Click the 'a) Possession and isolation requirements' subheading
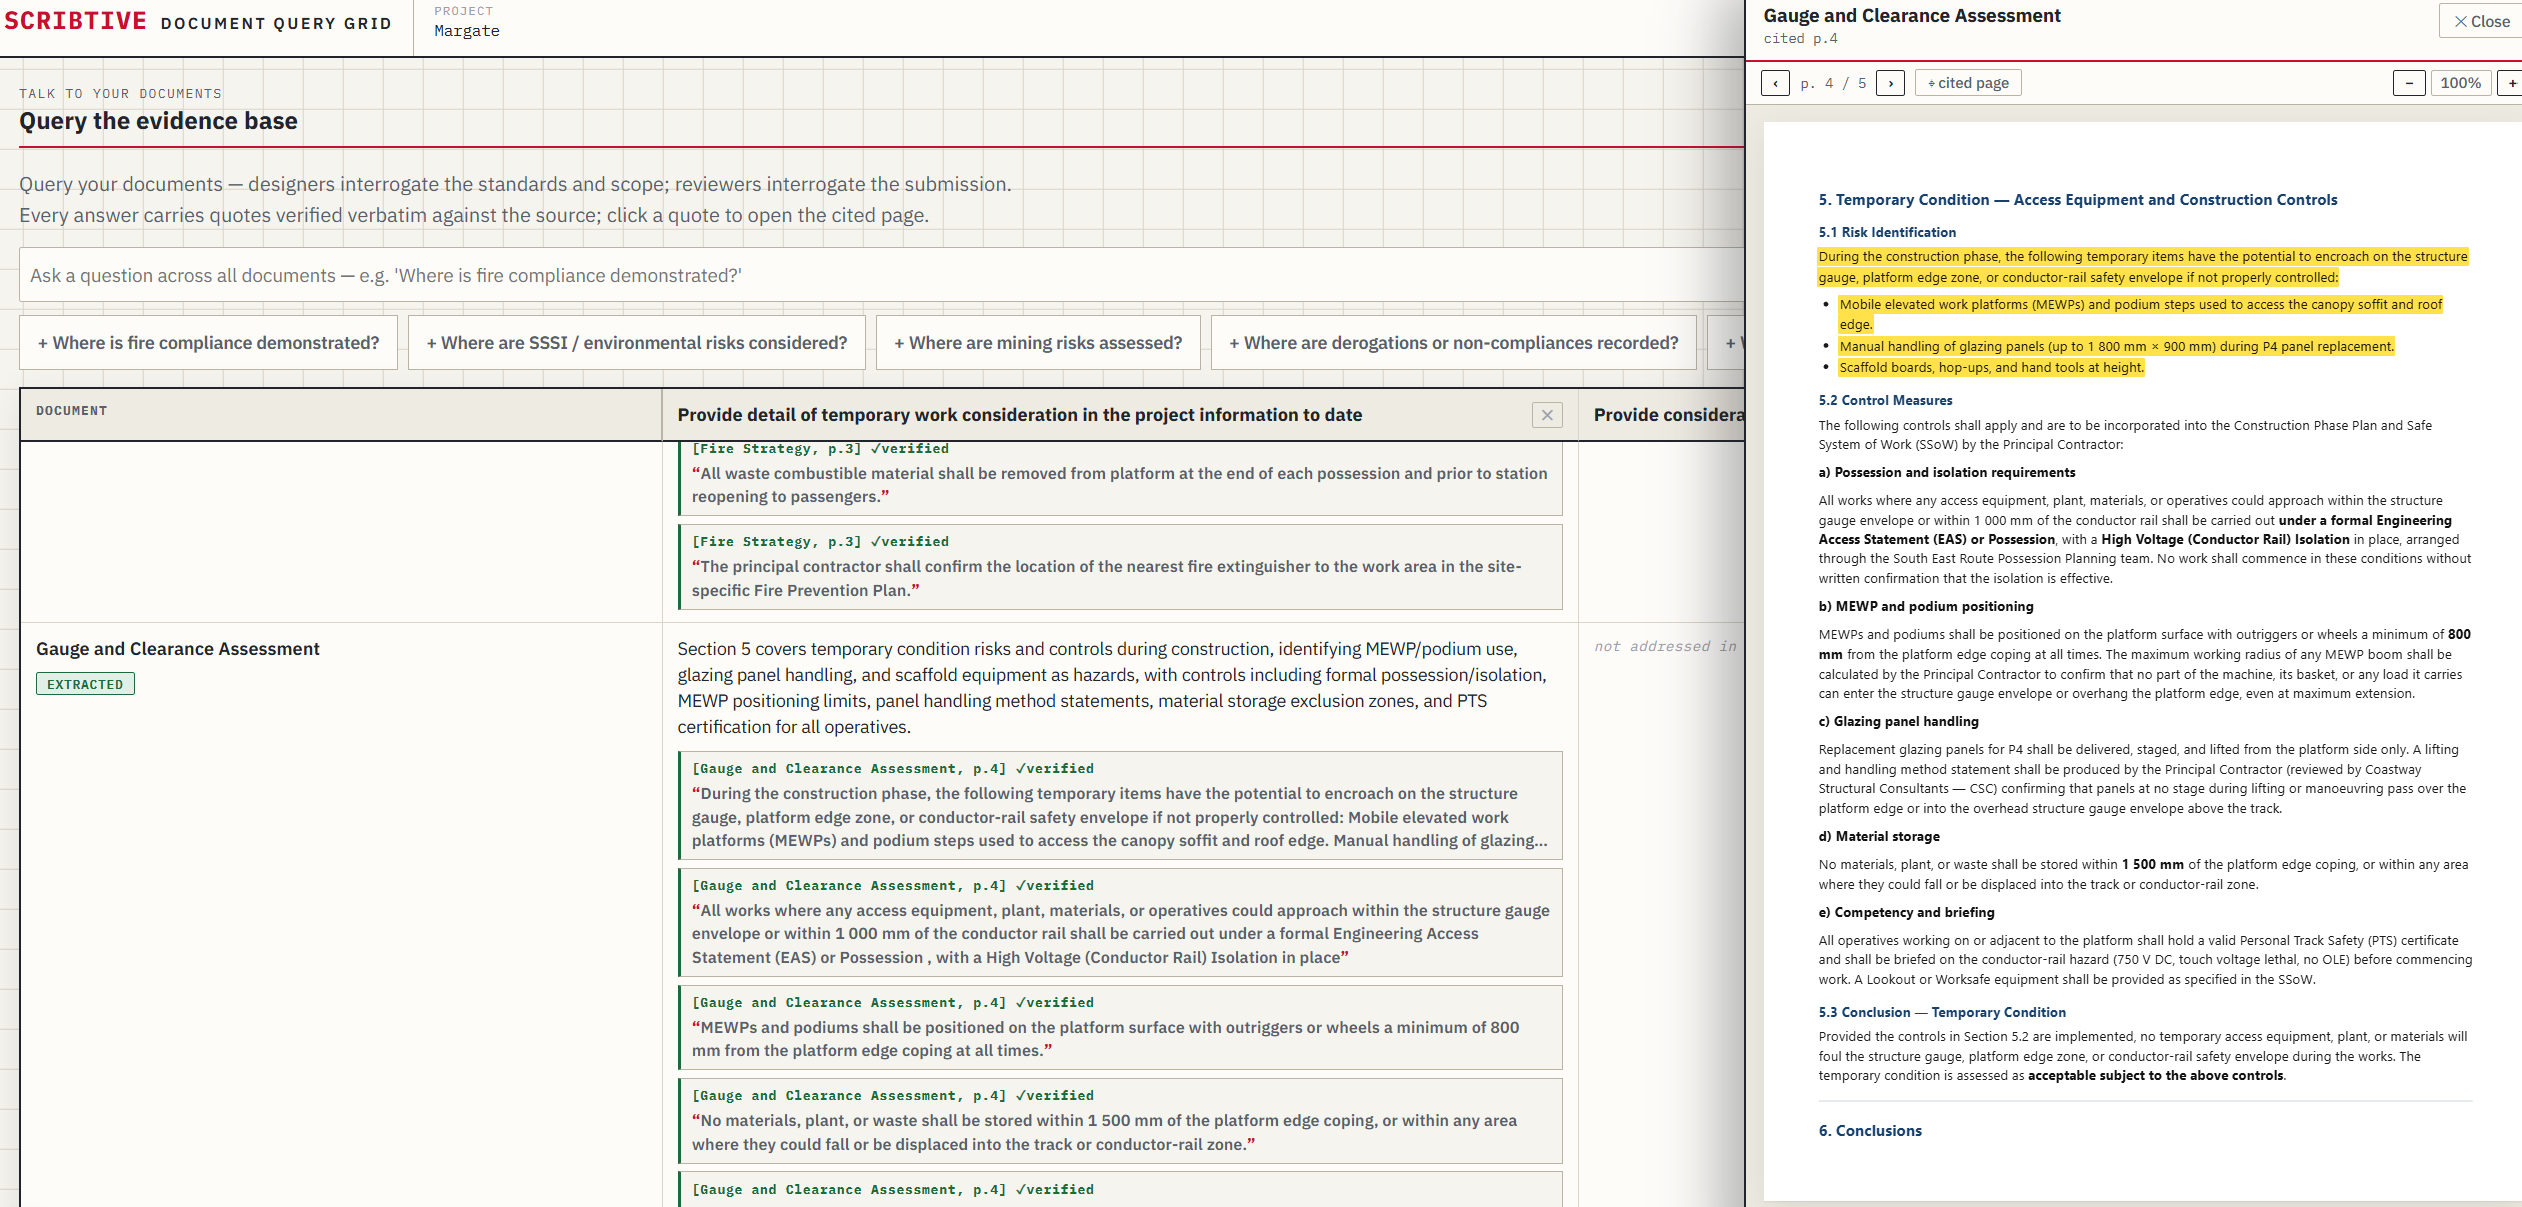This screenshot has height=1207, width=2522. point(1946,472)
